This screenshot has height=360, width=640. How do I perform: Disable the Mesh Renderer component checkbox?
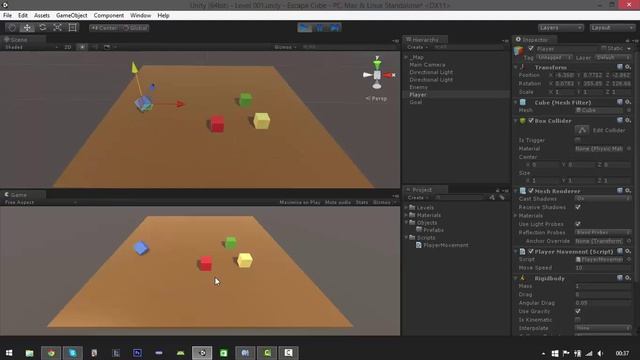click(531, 191)
